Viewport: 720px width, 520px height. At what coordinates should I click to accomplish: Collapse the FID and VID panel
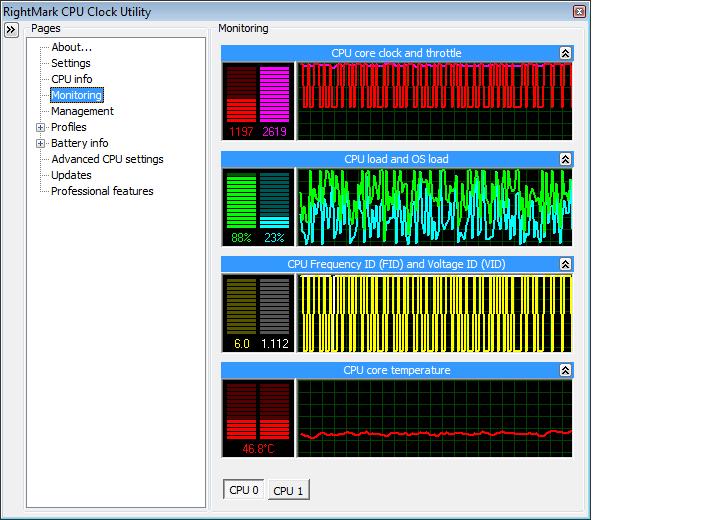point(565,264)
